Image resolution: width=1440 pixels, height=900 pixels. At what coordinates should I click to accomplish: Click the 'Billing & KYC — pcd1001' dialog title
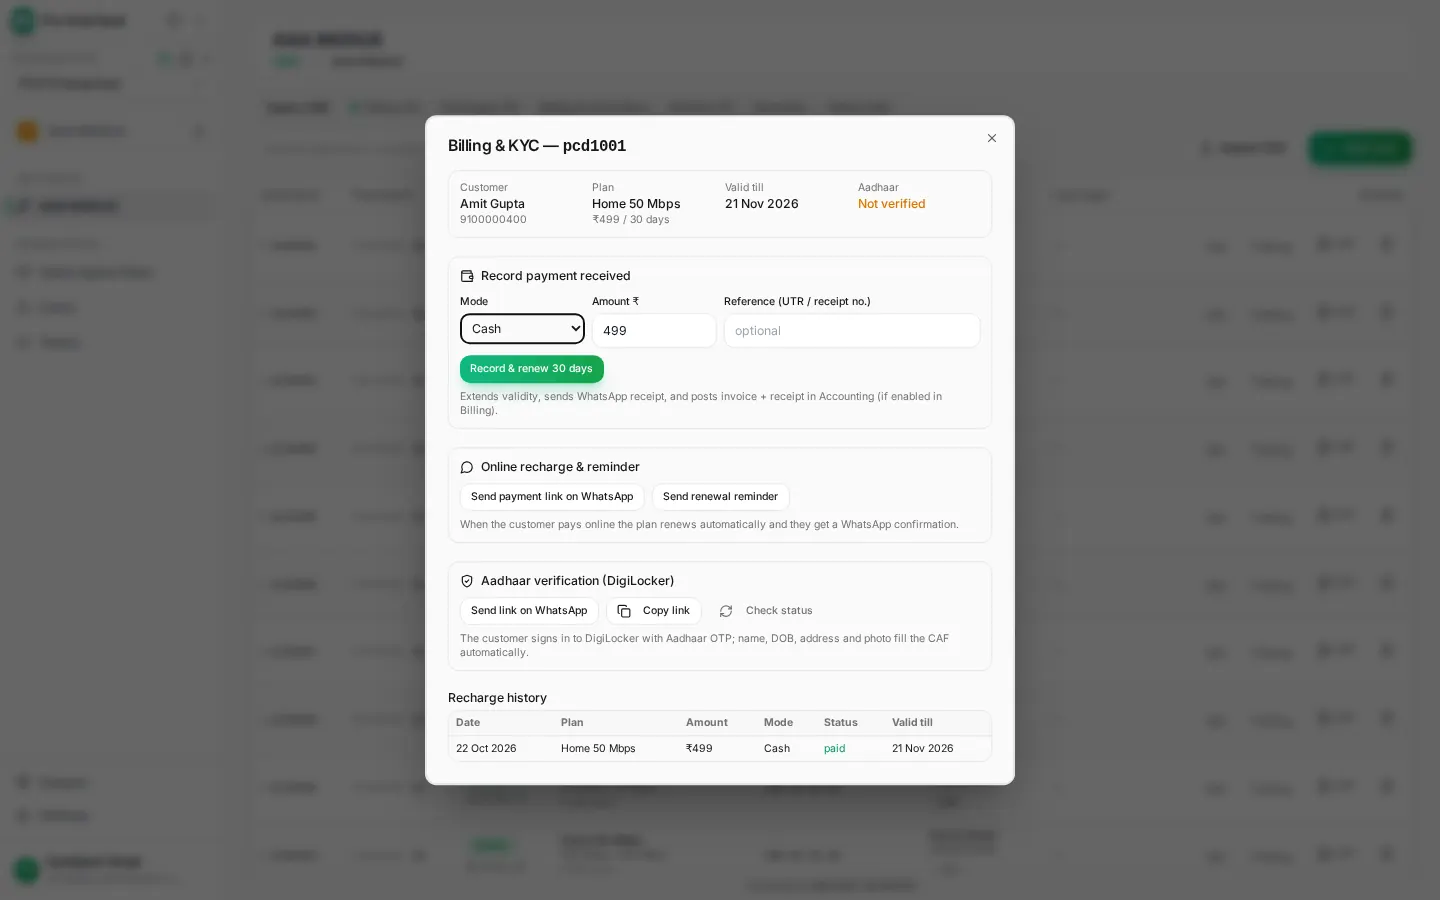(537, 146)
